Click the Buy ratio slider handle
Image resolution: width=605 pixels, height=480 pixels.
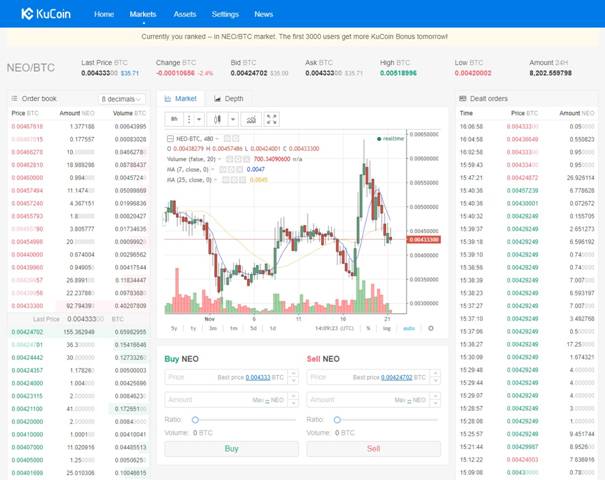click(195, 419)
